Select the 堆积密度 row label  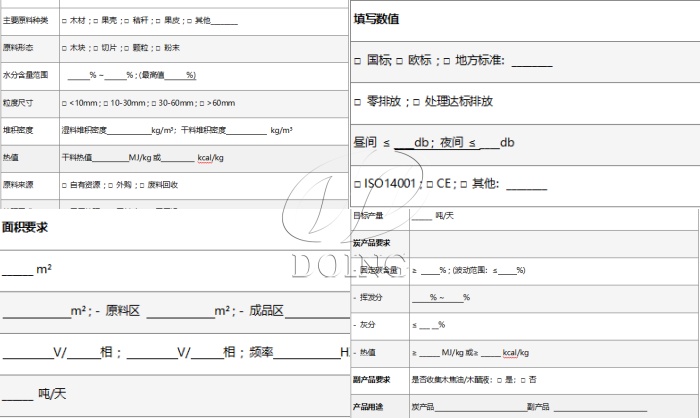click(x=18, y=130)
